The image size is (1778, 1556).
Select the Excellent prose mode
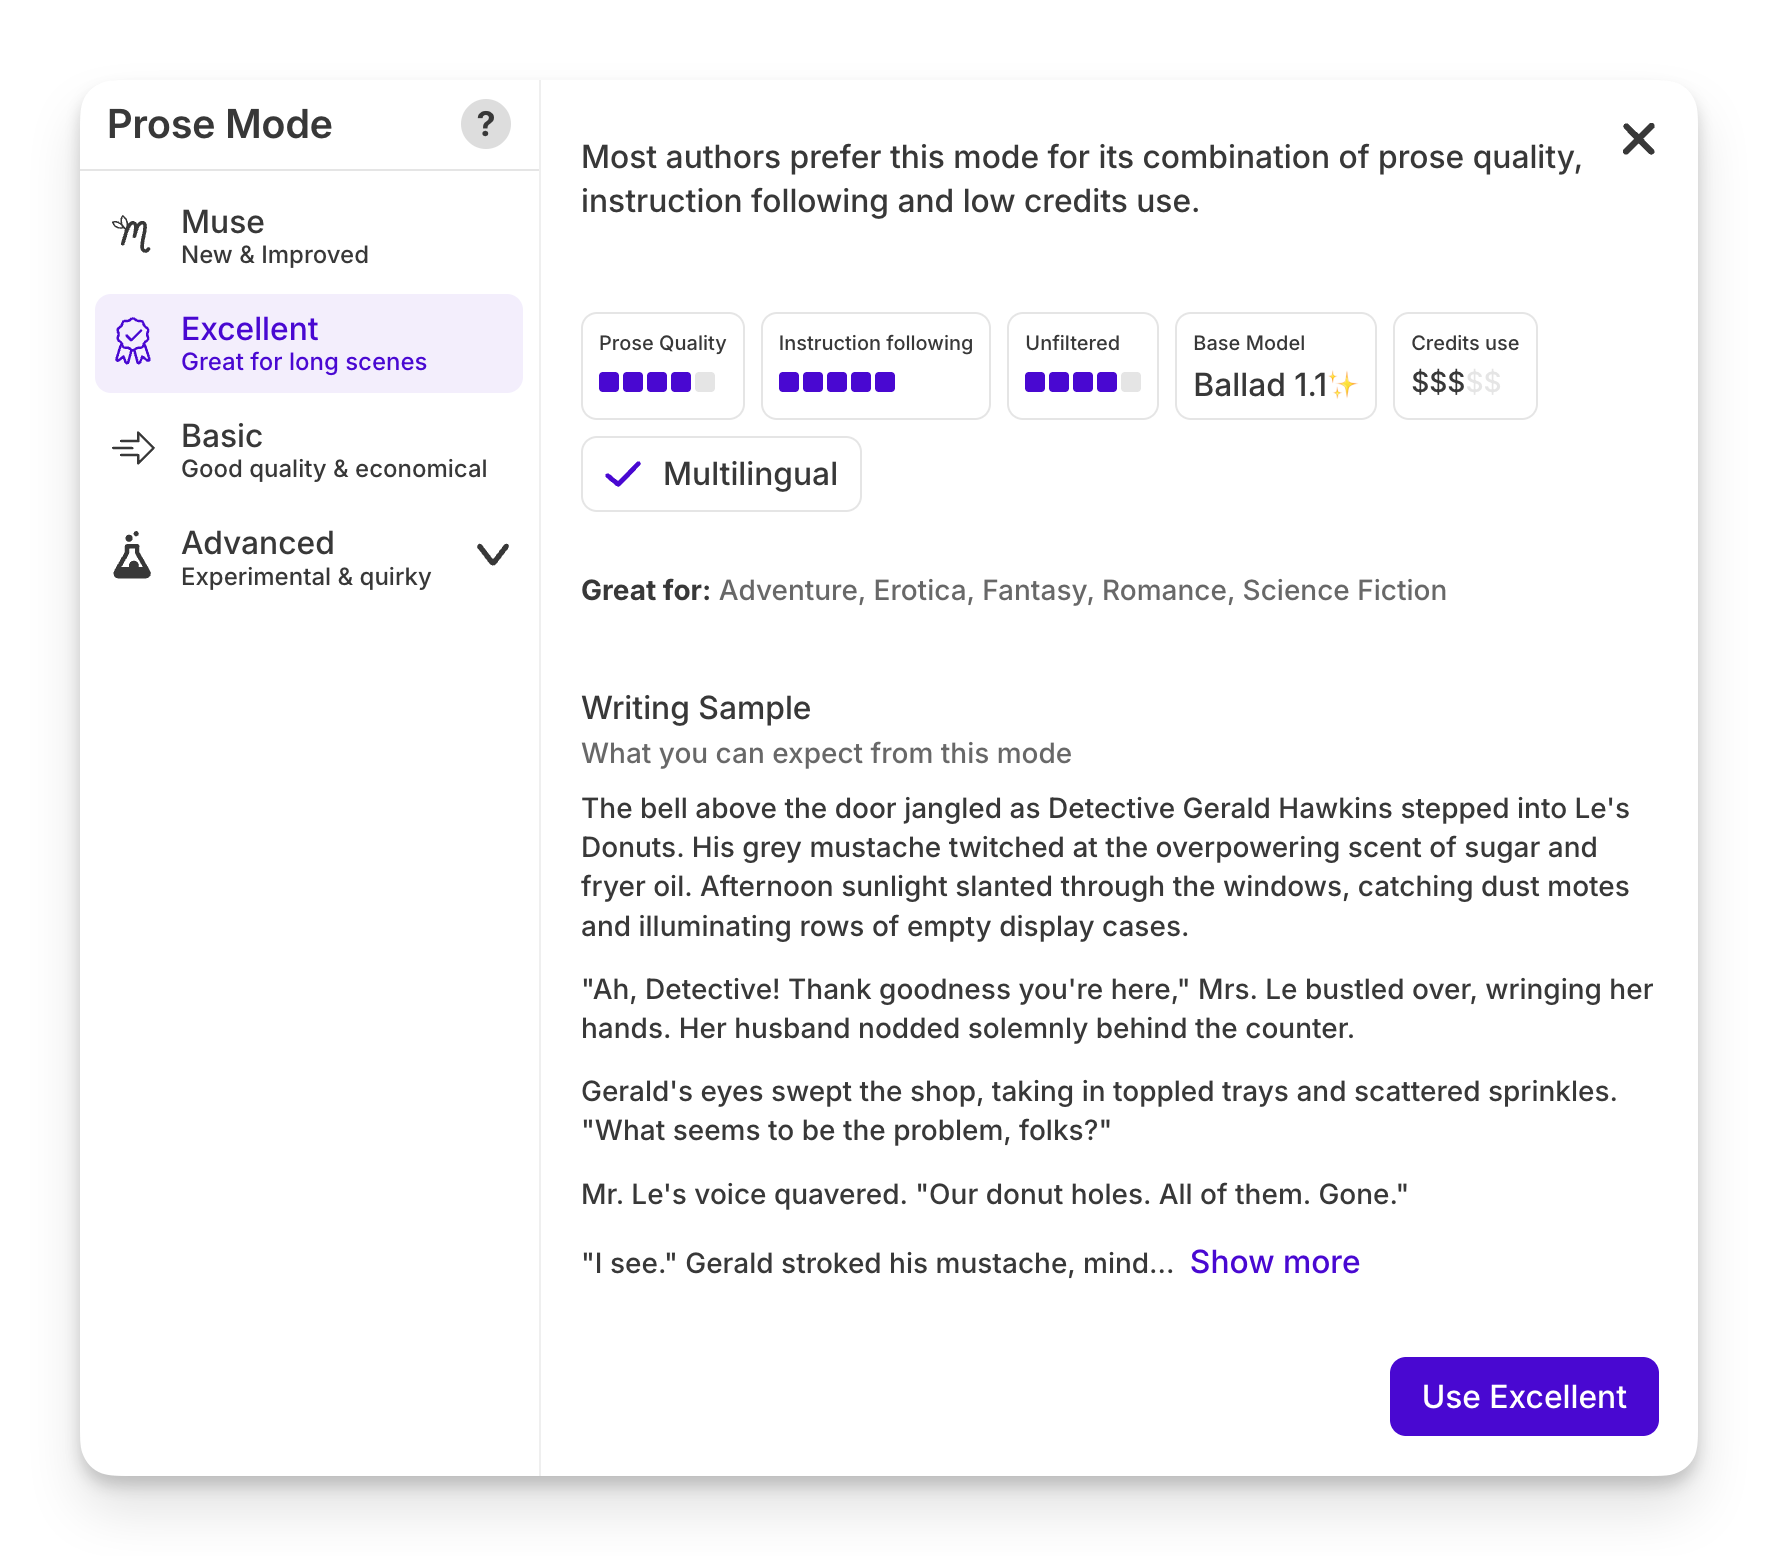[309, 344]
